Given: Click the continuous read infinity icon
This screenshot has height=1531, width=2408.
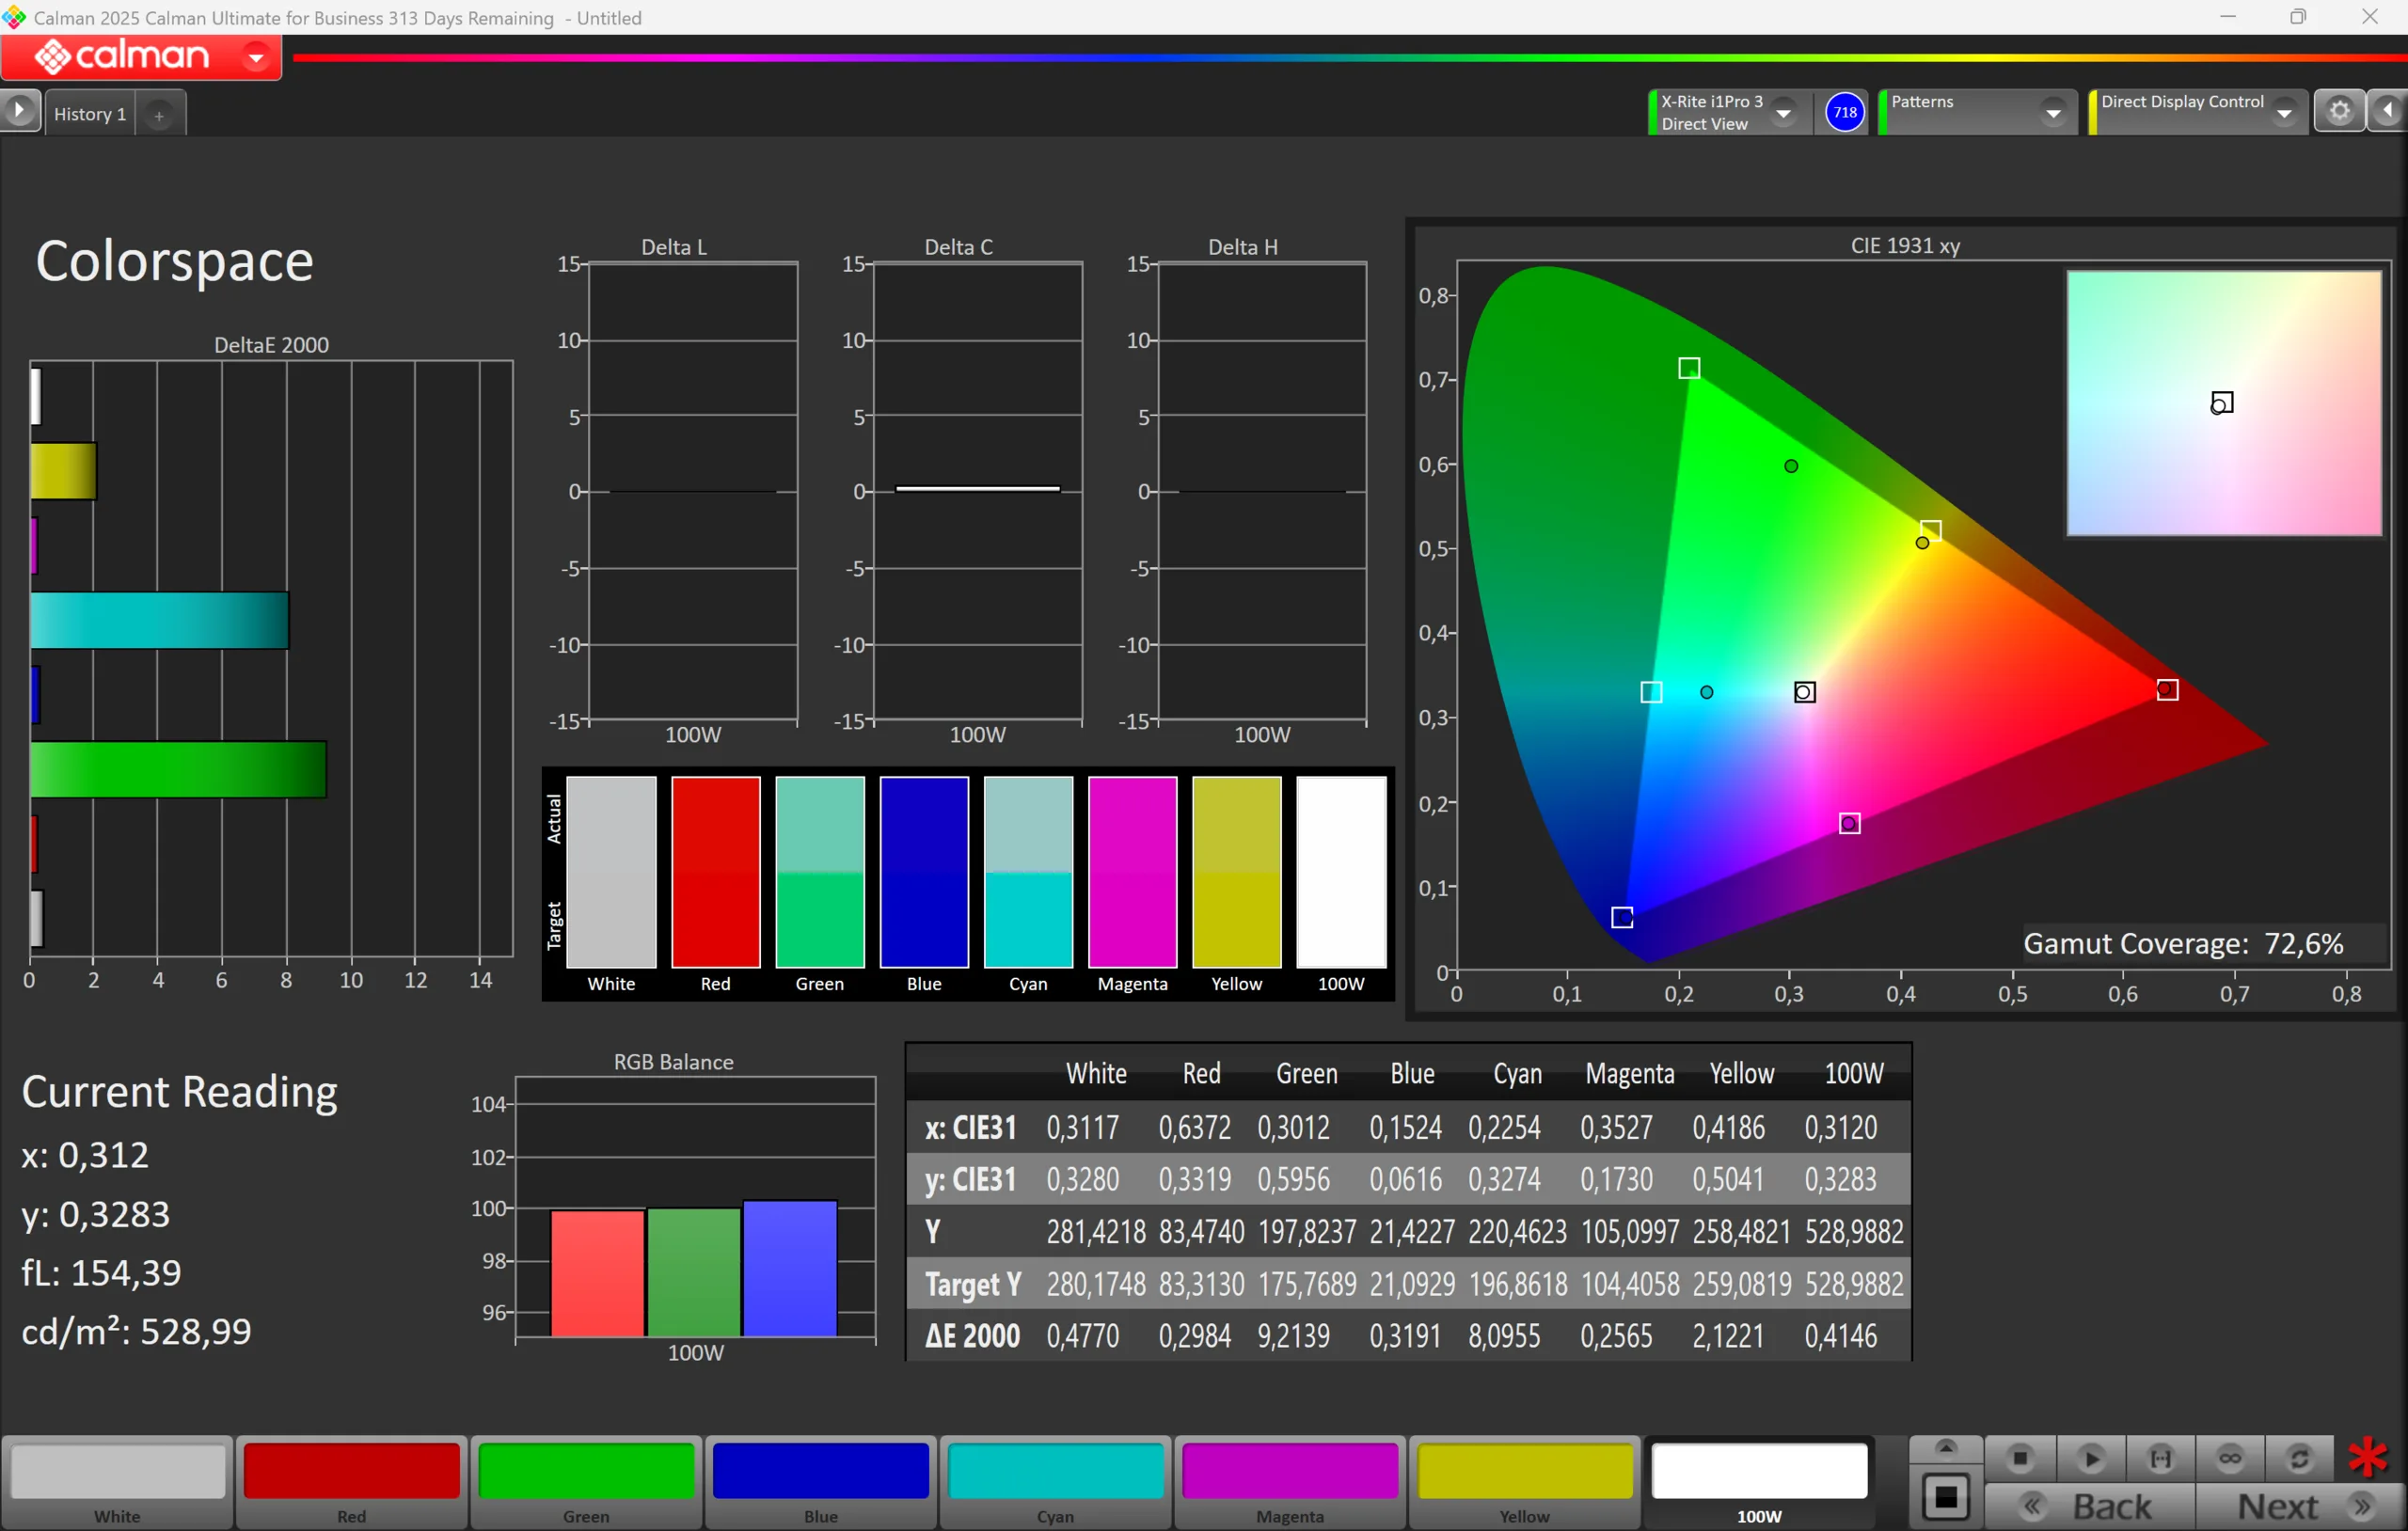Looking at the screenshot, I should tap(2229, 1459).
